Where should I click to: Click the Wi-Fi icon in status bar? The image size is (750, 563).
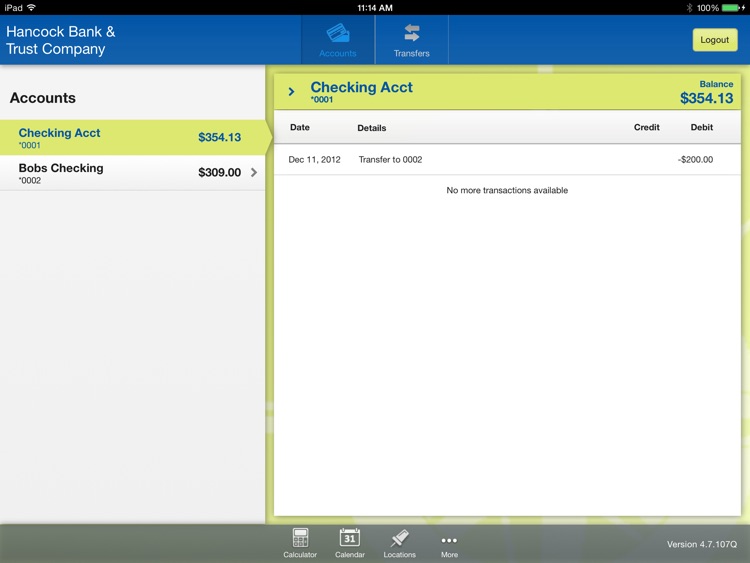pyautogui.click(x=32, y=7)
